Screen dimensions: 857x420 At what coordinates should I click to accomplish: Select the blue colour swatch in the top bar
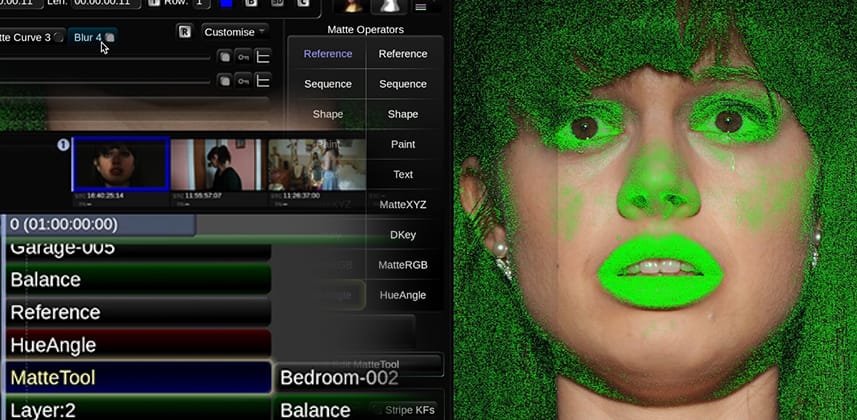[x=226, y=3]
